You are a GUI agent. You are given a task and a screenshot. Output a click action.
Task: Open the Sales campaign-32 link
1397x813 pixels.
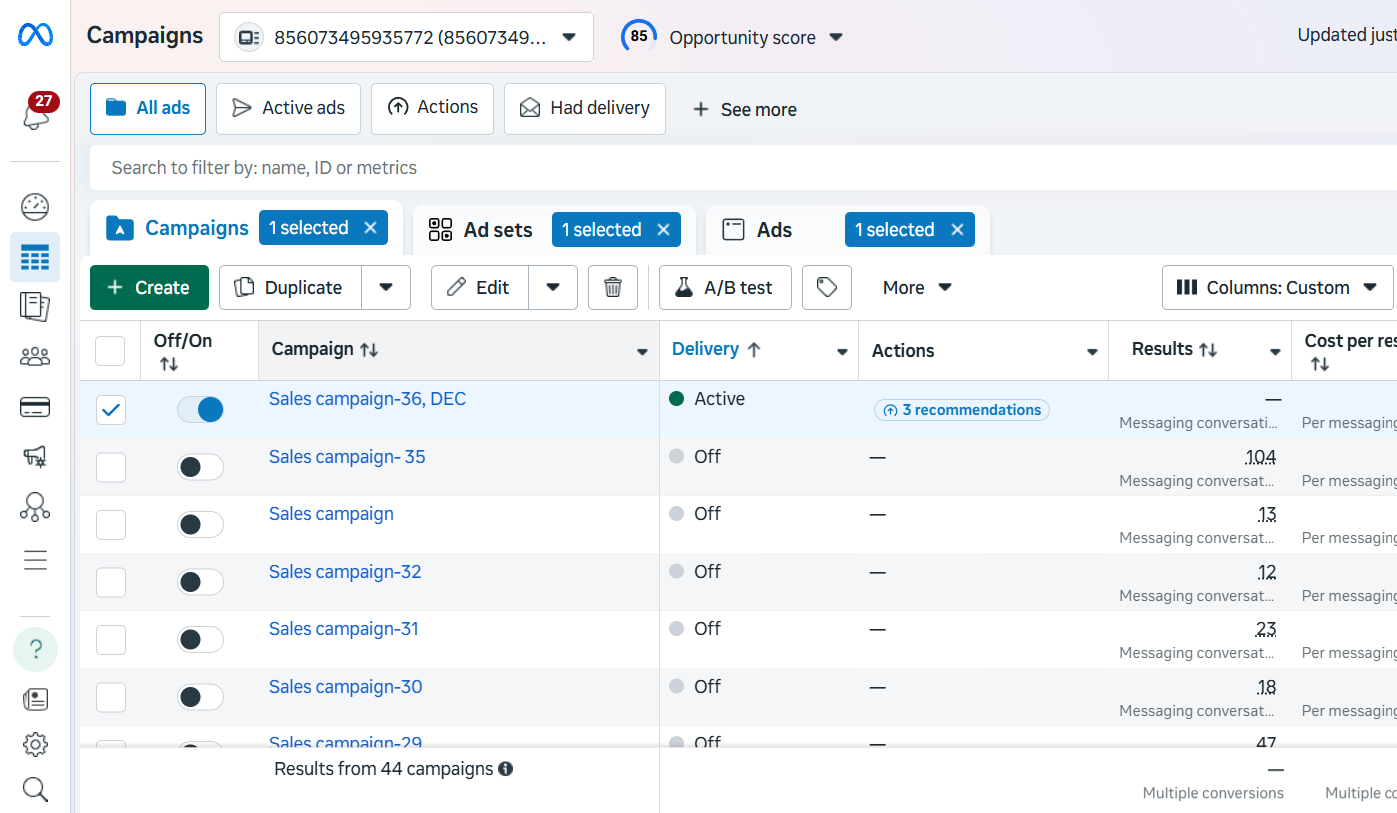(344, 571)
